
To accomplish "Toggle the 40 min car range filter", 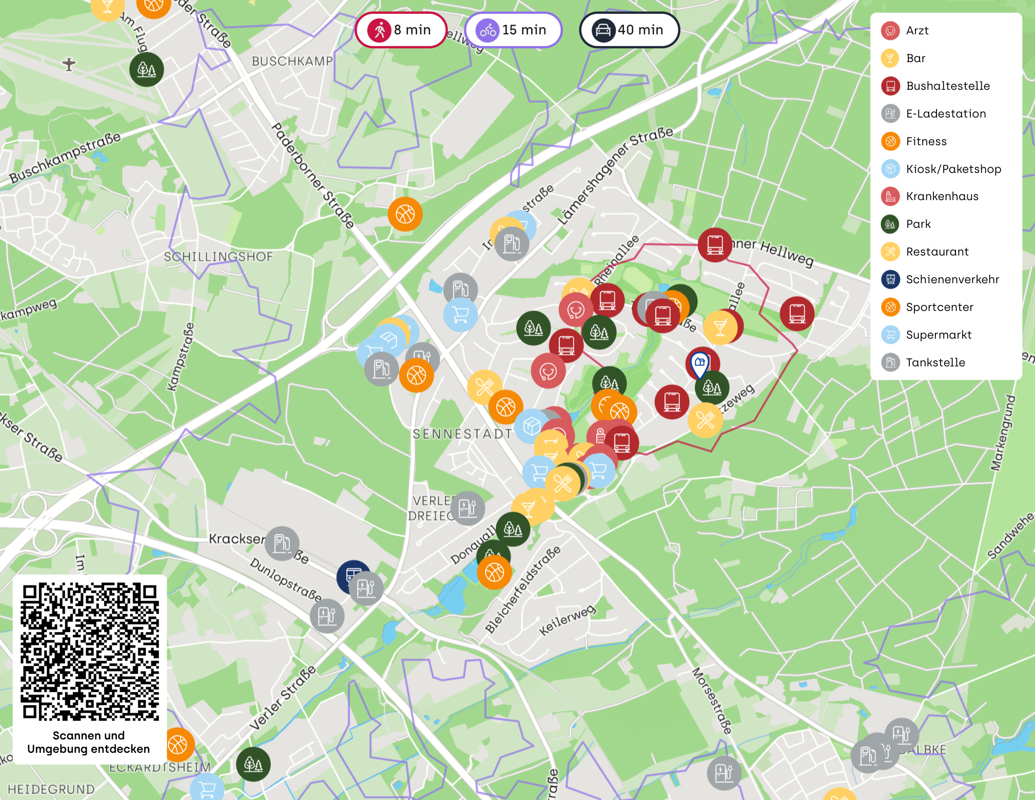I will [x=629, y=30].
